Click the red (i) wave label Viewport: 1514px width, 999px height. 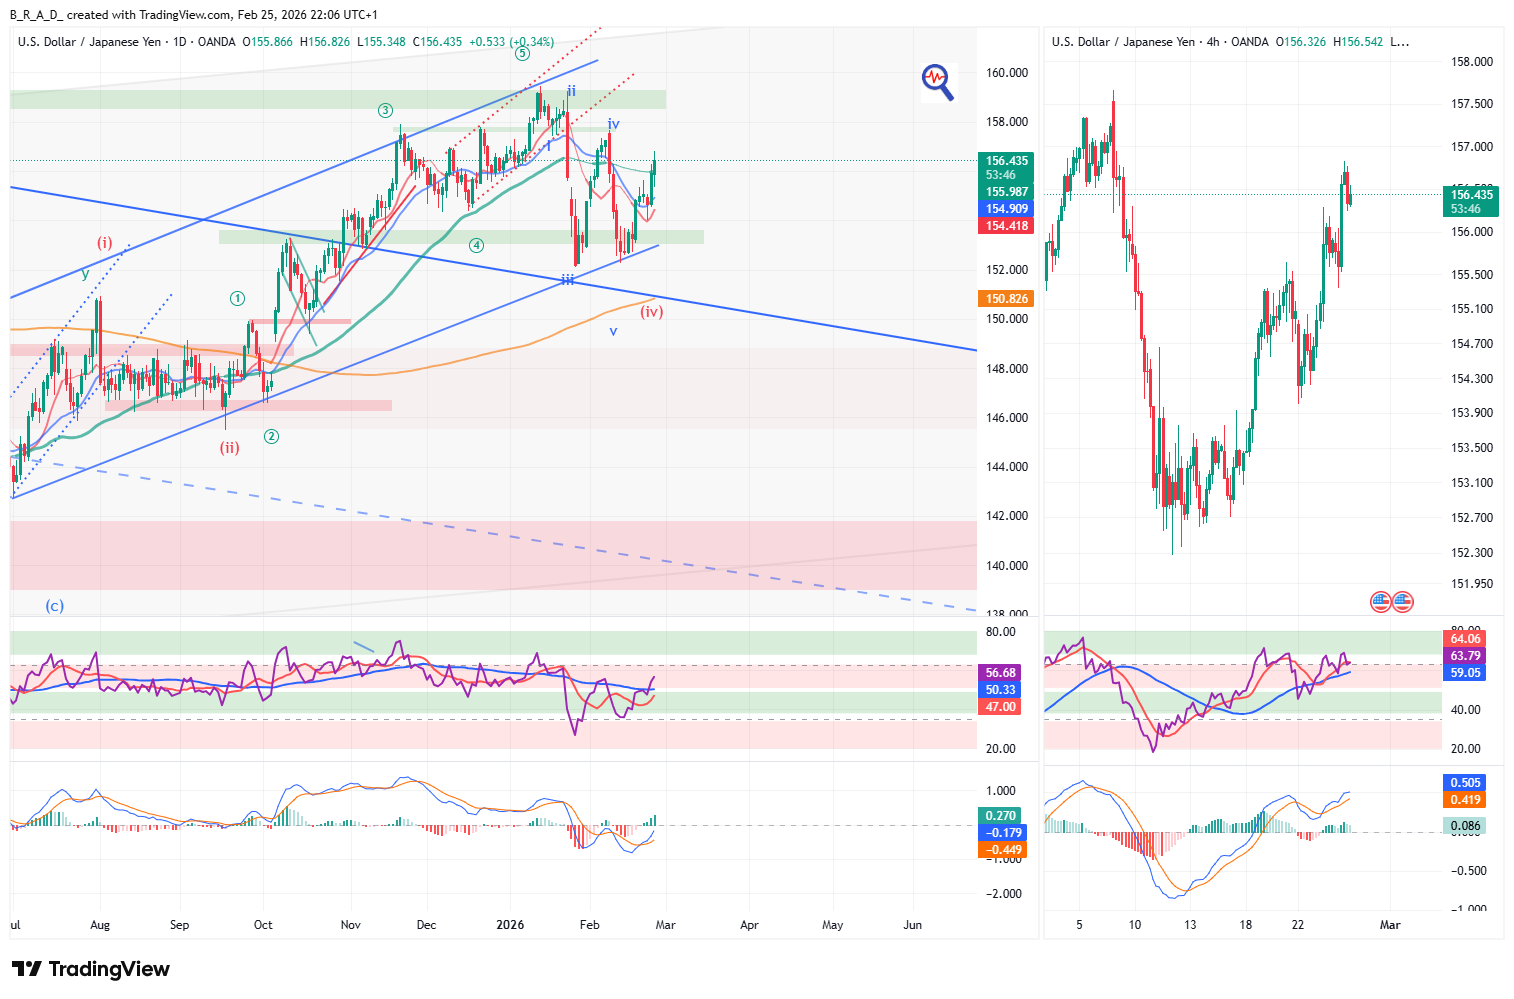[105, 243]
